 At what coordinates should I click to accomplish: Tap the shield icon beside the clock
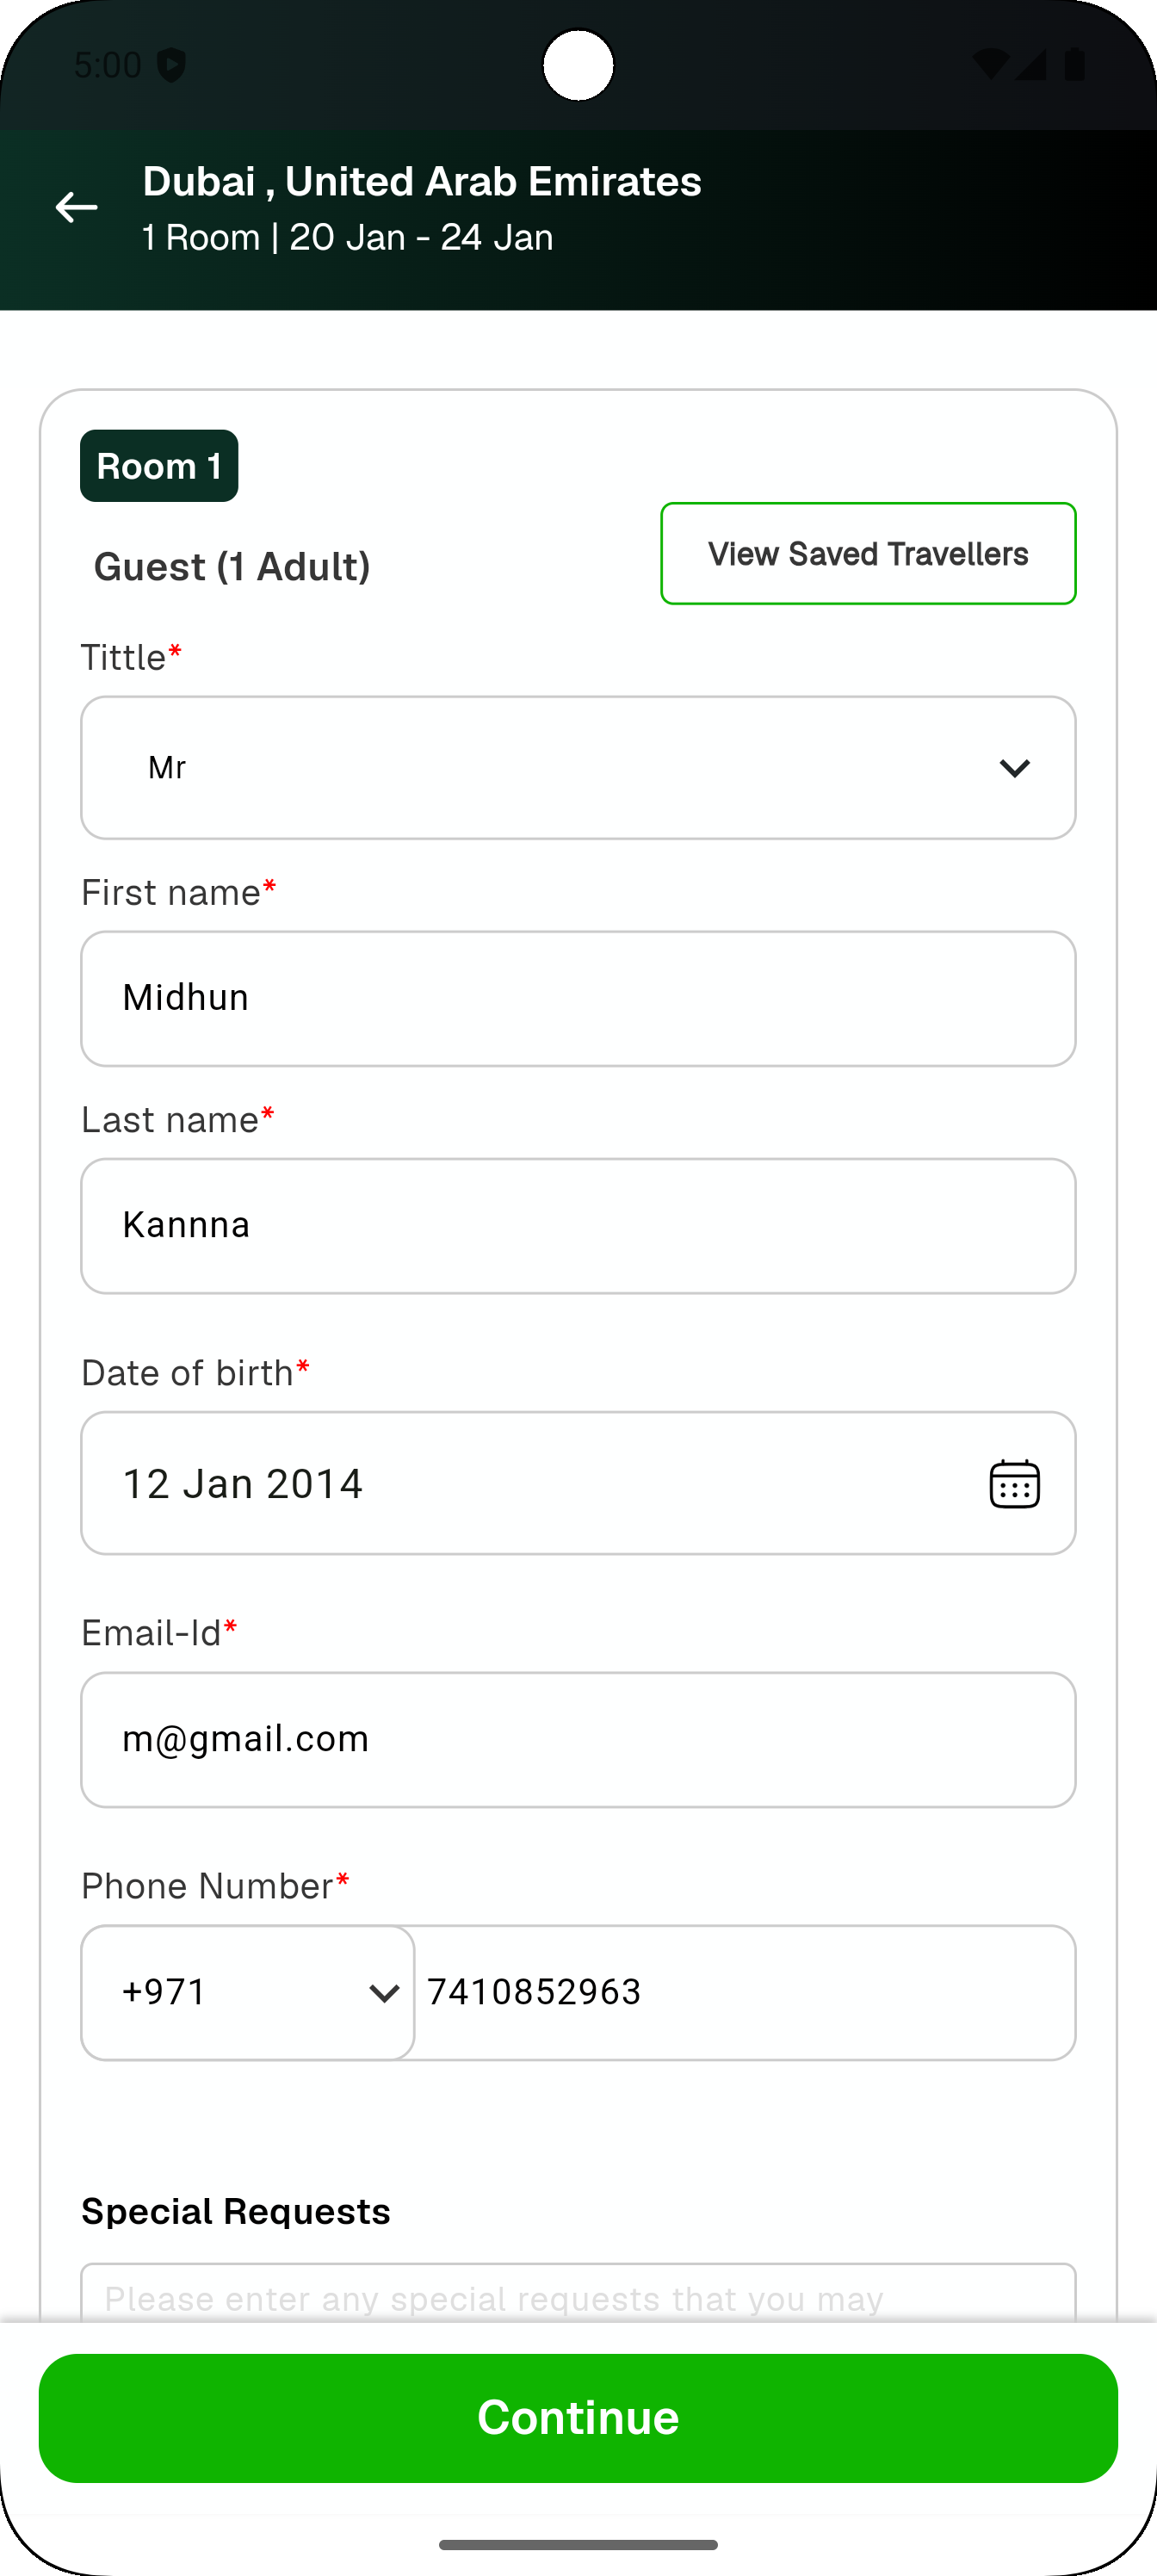click(x=172, y=66)
